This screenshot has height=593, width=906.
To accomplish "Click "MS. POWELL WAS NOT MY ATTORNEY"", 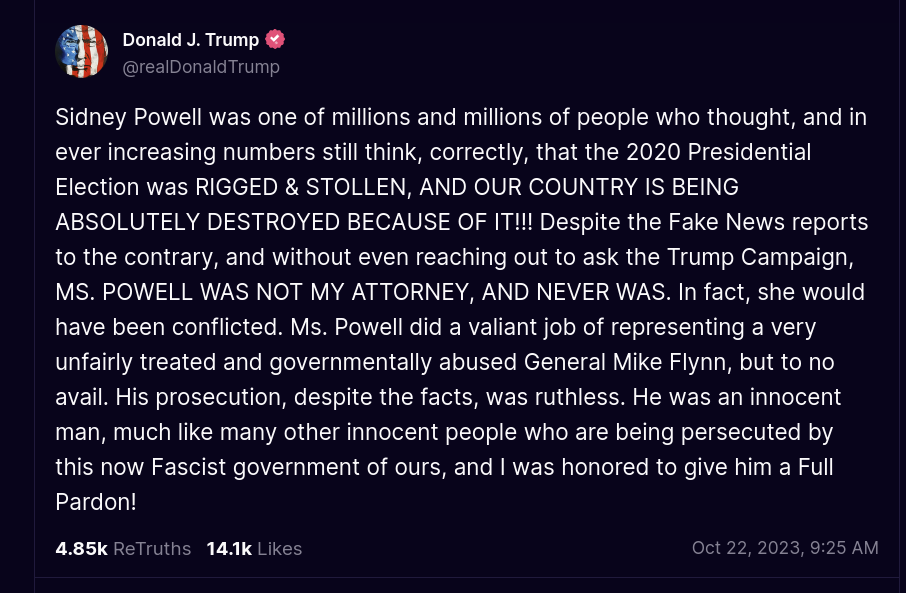I will point(262,292).
